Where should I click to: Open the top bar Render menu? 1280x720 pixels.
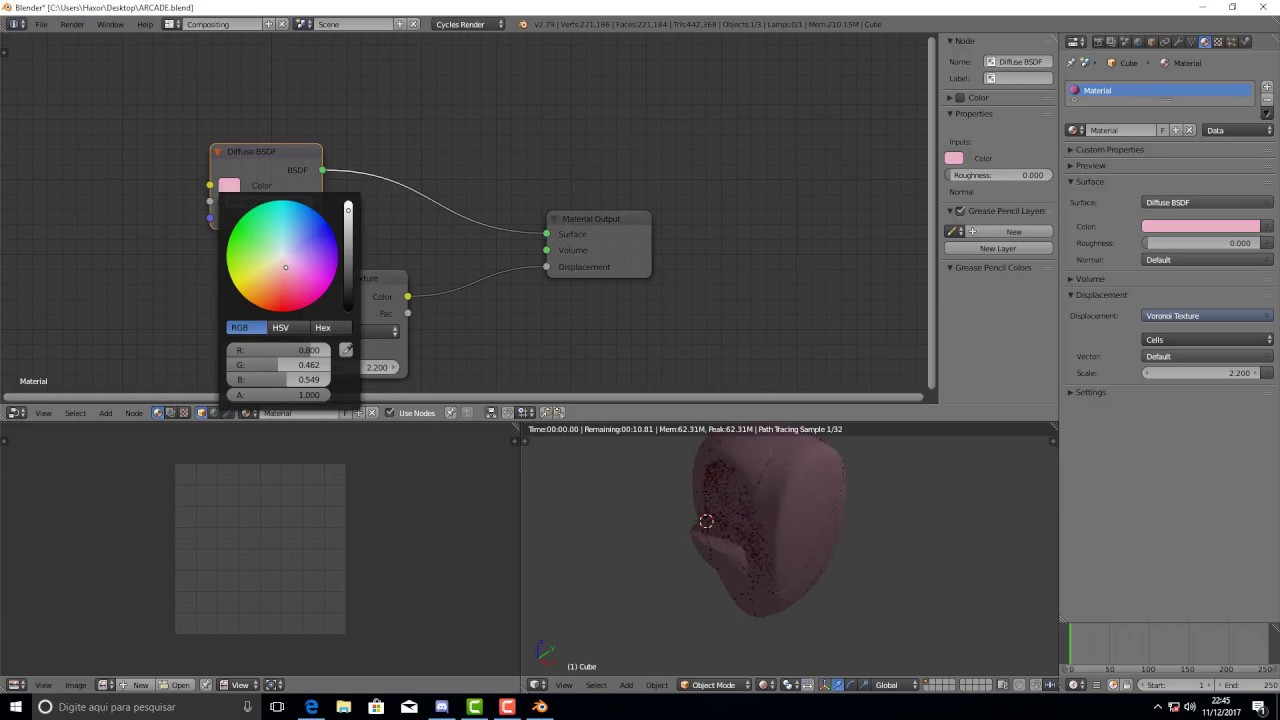coord(72,24)
